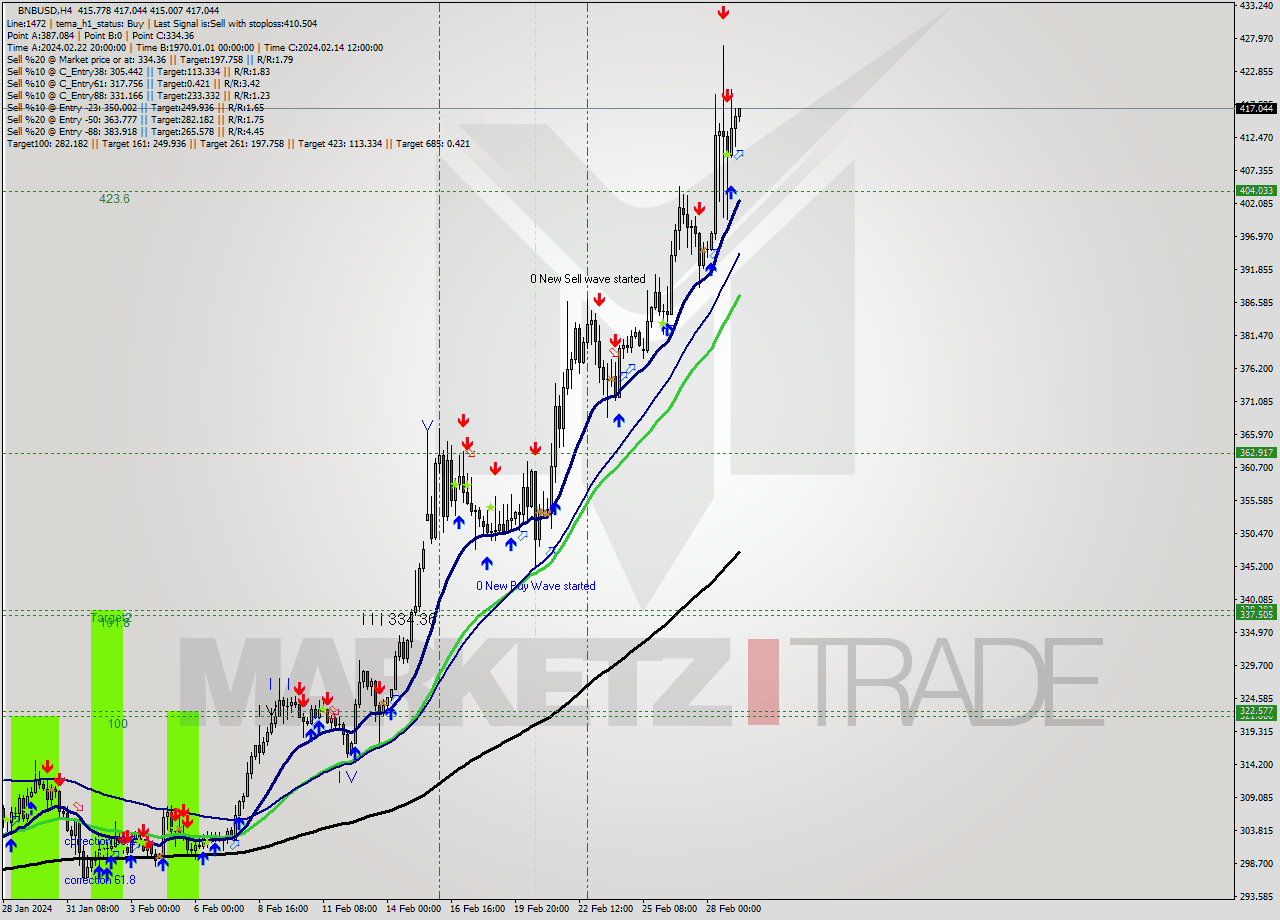Click the '28 Jan 2024' date label
1280x920 pixels.
coord(28,909)
